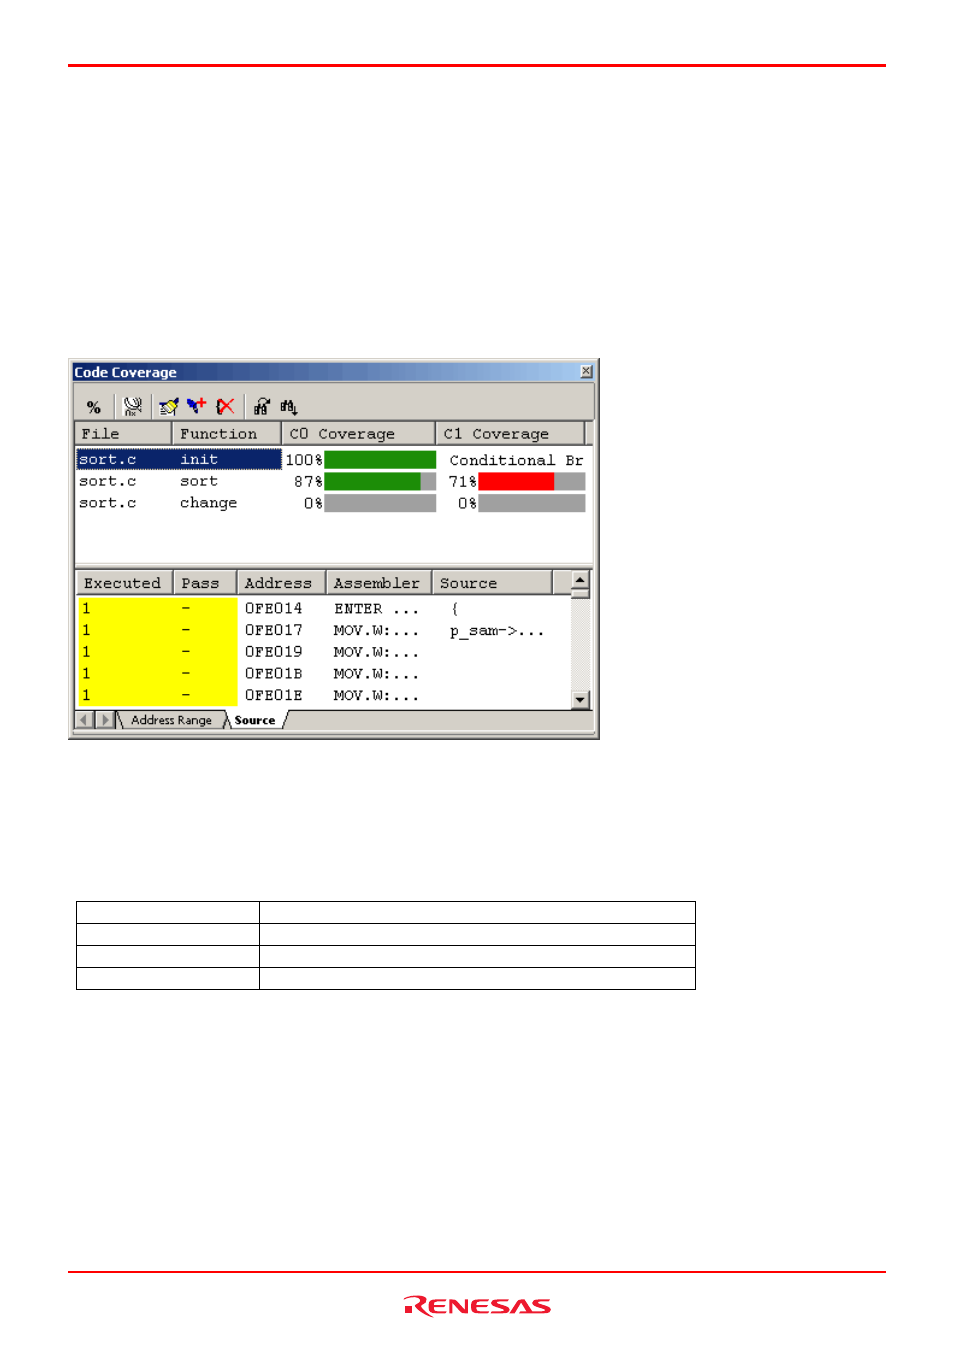Click address 0FE019
The height and width of the screenshot is (1350, 954).
pos(273,652)
